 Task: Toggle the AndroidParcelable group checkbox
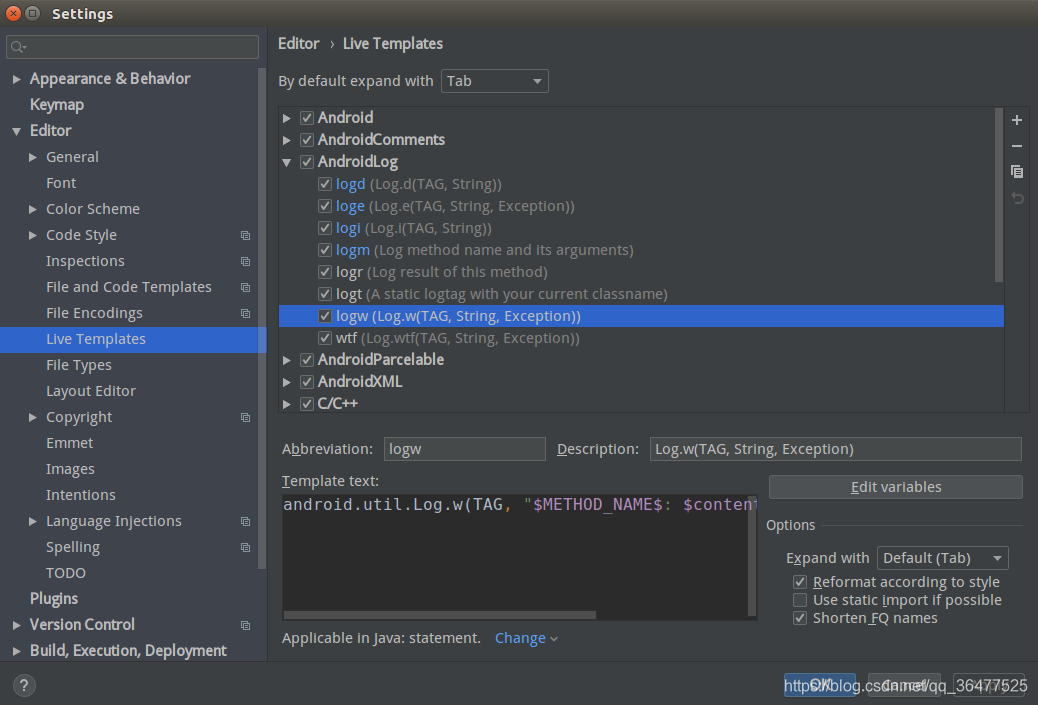307,359
